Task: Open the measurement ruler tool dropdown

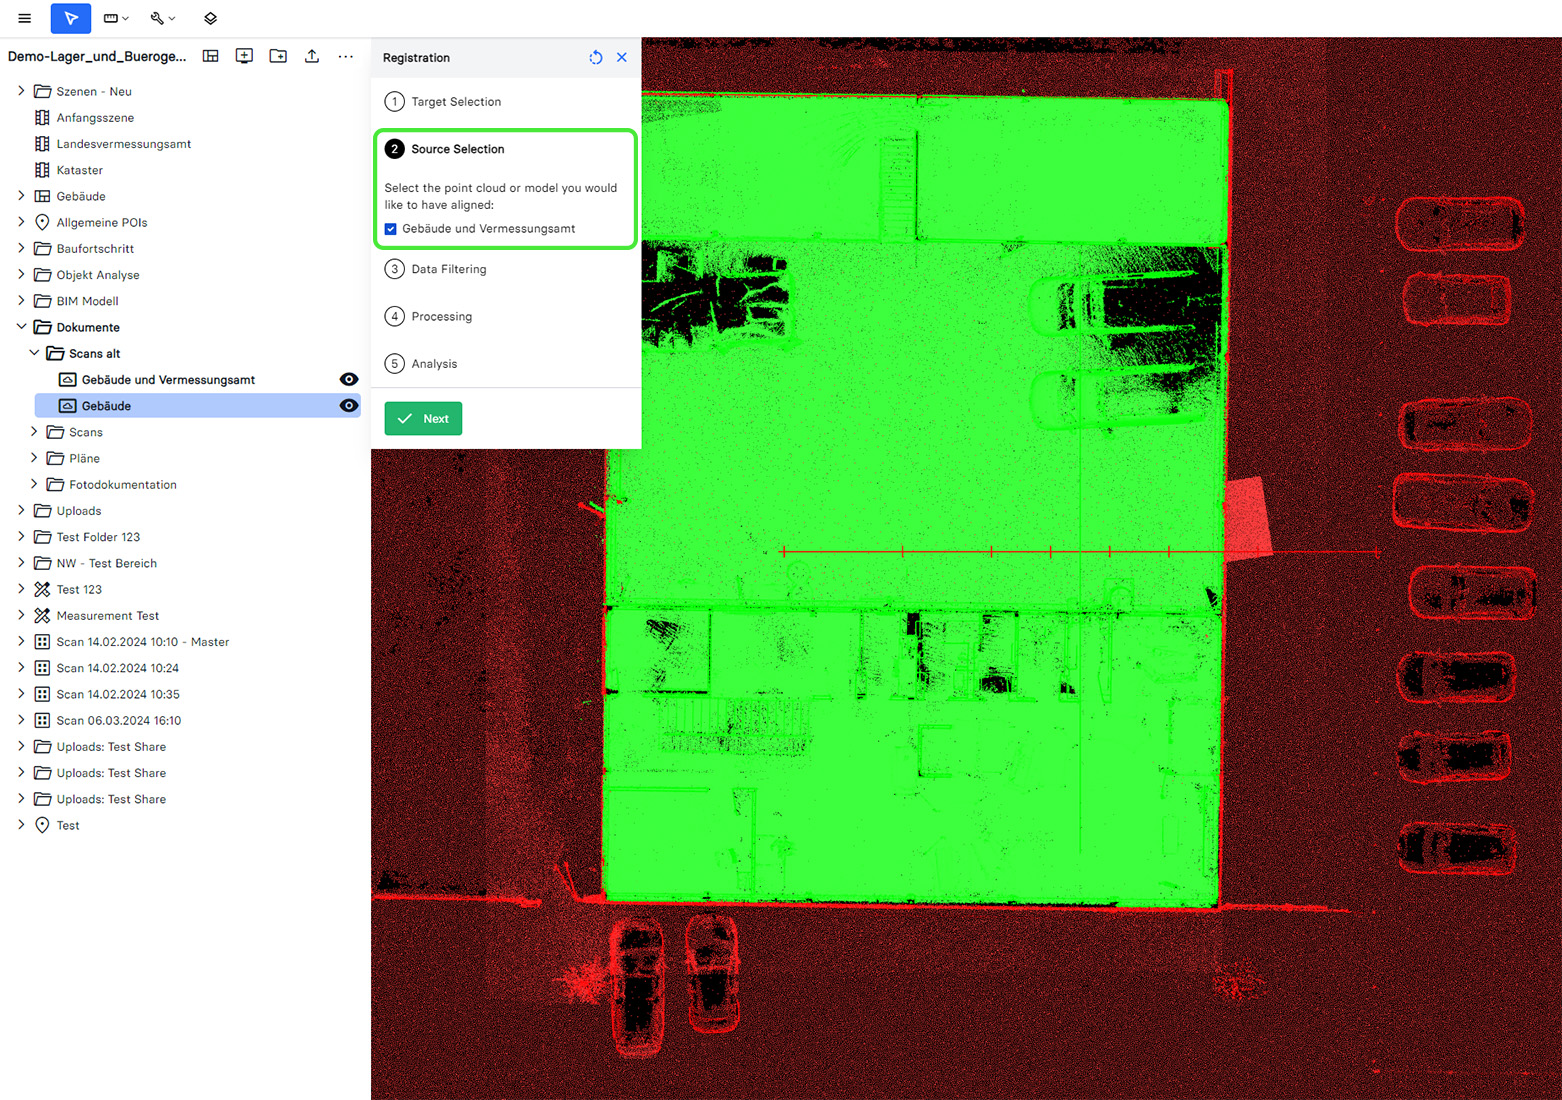Action: pyautogui.click(x=116, y=18)
